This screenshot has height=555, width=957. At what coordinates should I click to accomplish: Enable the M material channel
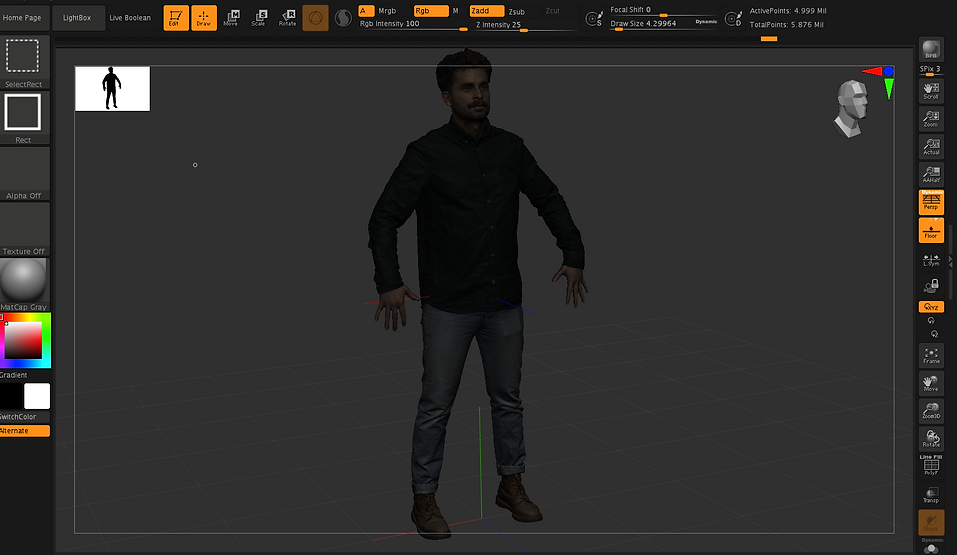455,11
